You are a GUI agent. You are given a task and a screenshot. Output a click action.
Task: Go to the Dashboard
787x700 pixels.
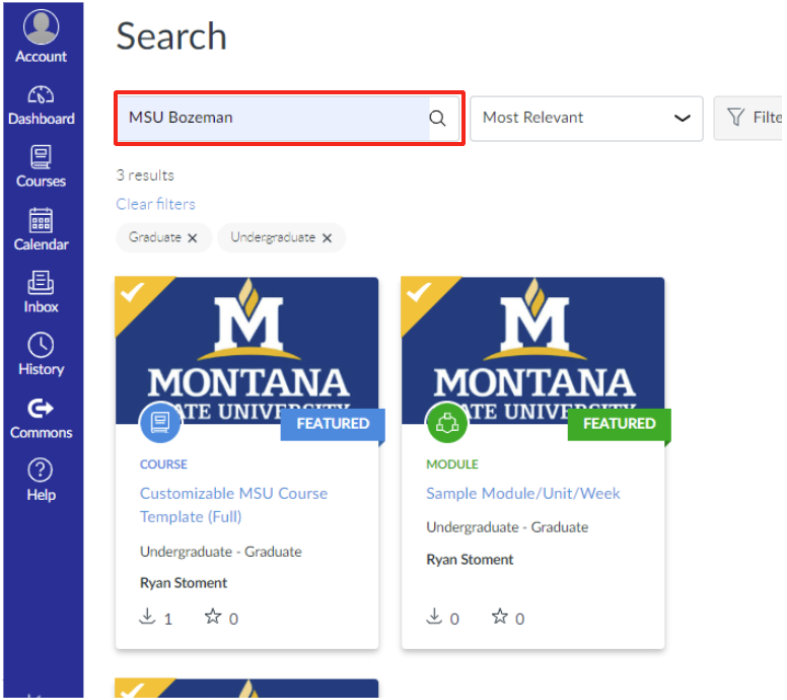(x=41, y=105)
